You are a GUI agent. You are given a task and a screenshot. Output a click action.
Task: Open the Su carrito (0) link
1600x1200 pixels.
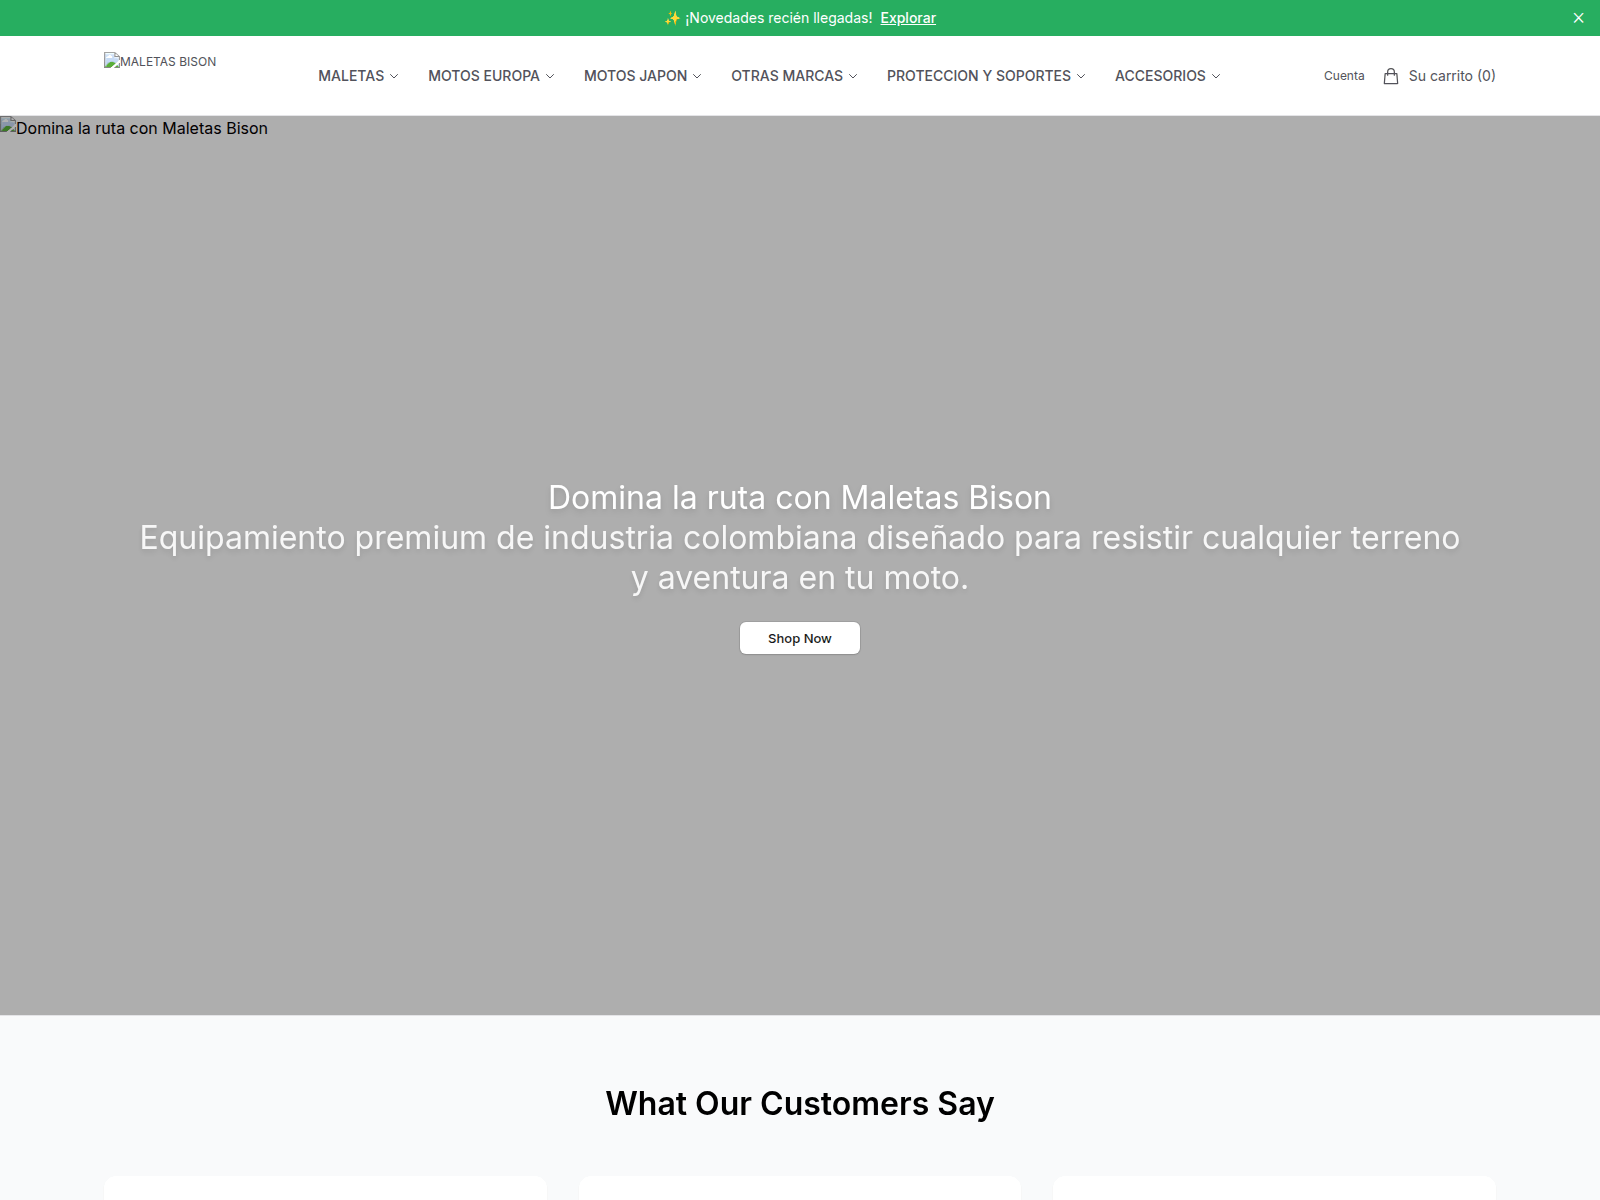[1452, 76]
